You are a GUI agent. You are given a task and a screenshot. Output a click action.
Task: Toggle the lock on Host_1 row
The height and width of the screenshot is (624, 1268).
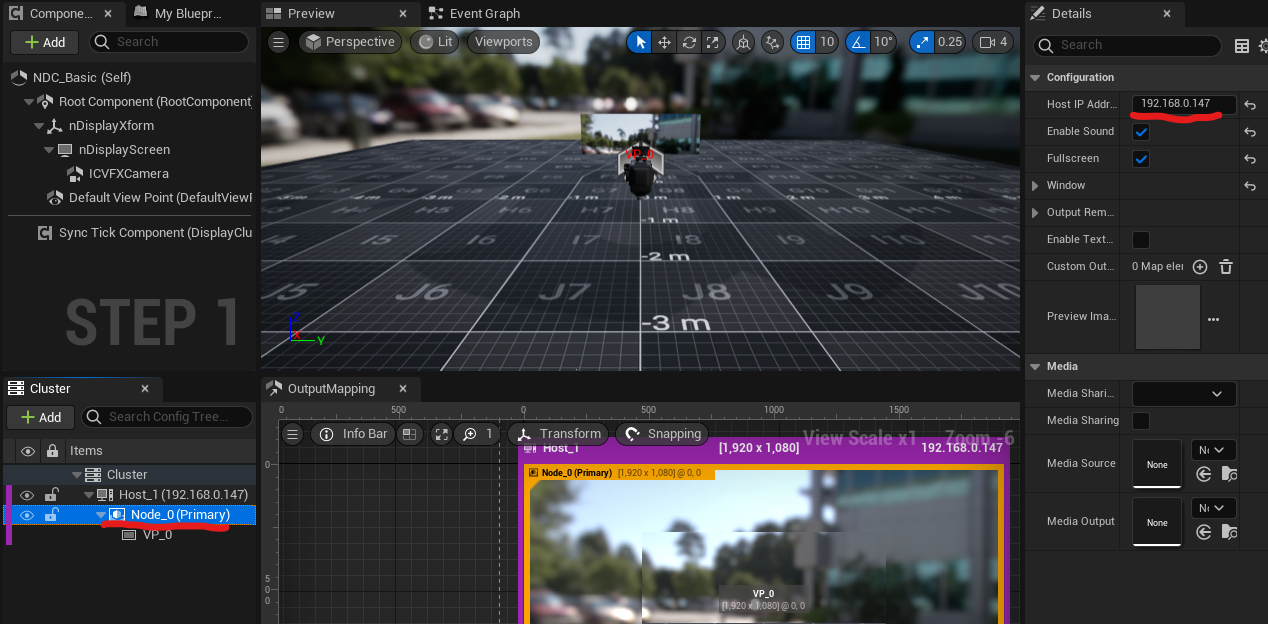51,495
